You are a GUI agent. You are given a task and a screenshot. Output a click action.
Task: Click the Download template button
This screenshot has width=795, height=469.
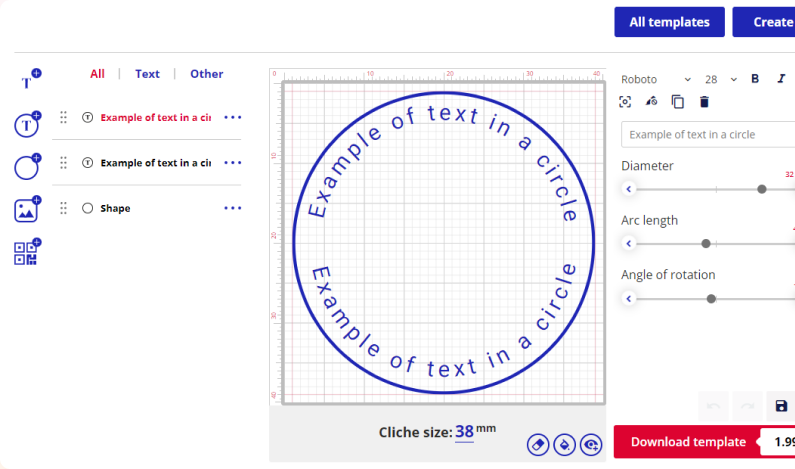point(688,442)
